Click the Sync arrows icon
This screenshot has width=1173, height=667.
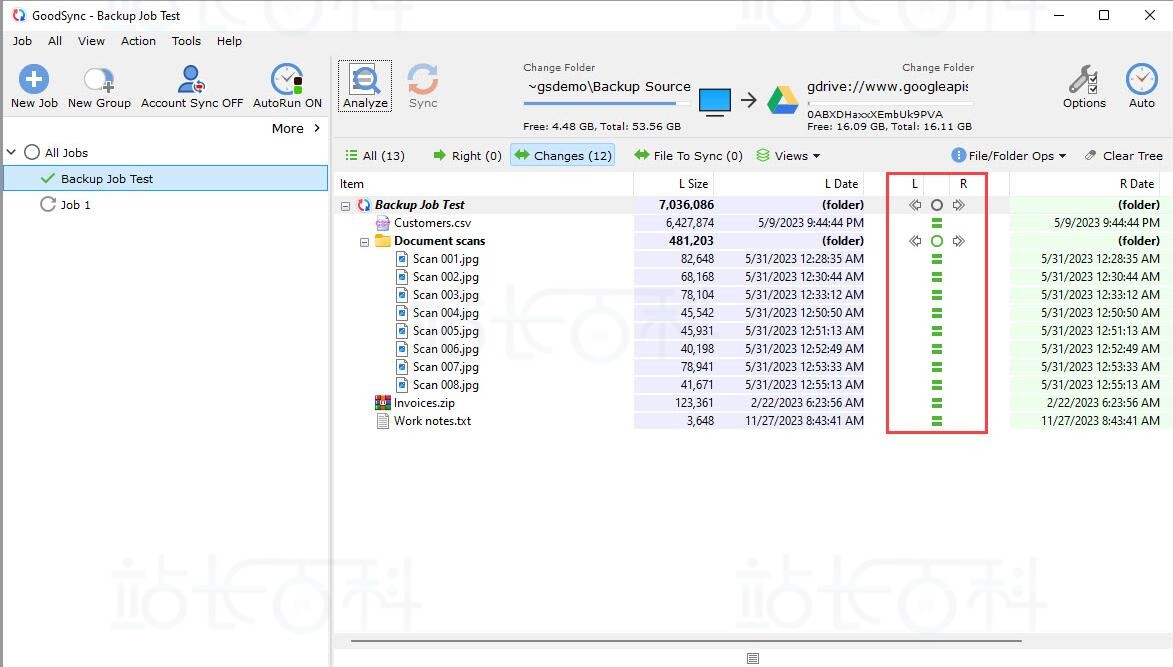click(423, 79)
